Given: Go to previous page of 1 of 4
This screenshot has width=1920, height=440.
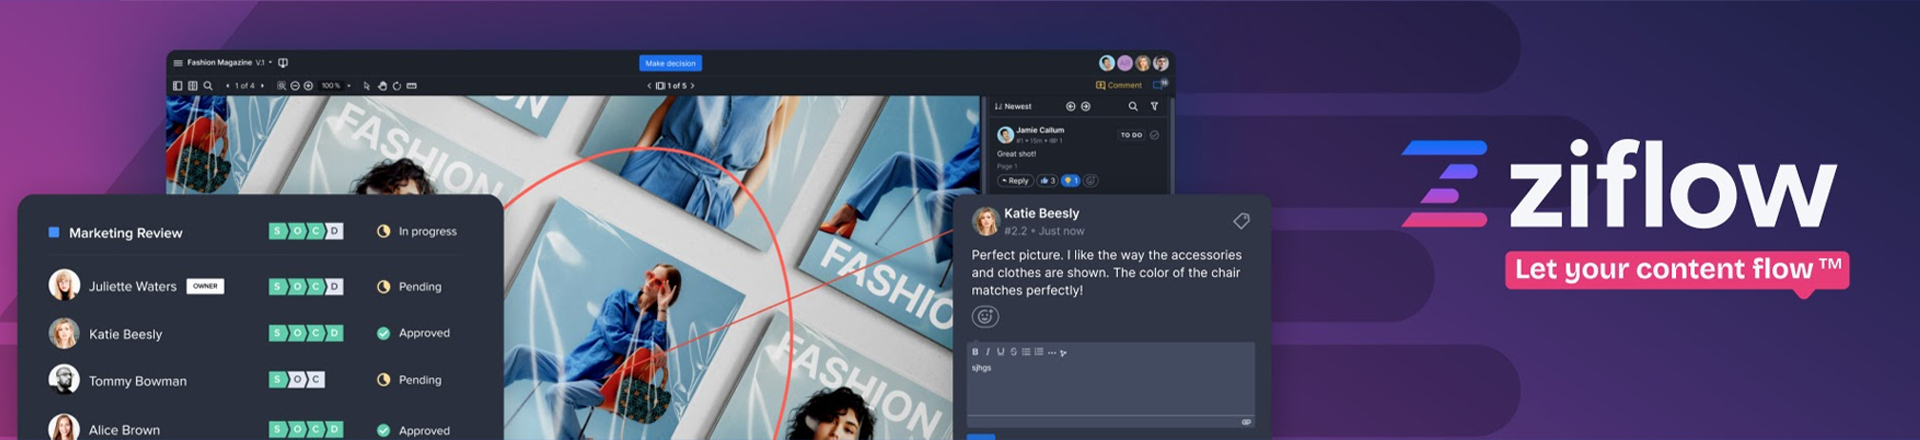Looking at the screenshot, I should tap(227, 86).
